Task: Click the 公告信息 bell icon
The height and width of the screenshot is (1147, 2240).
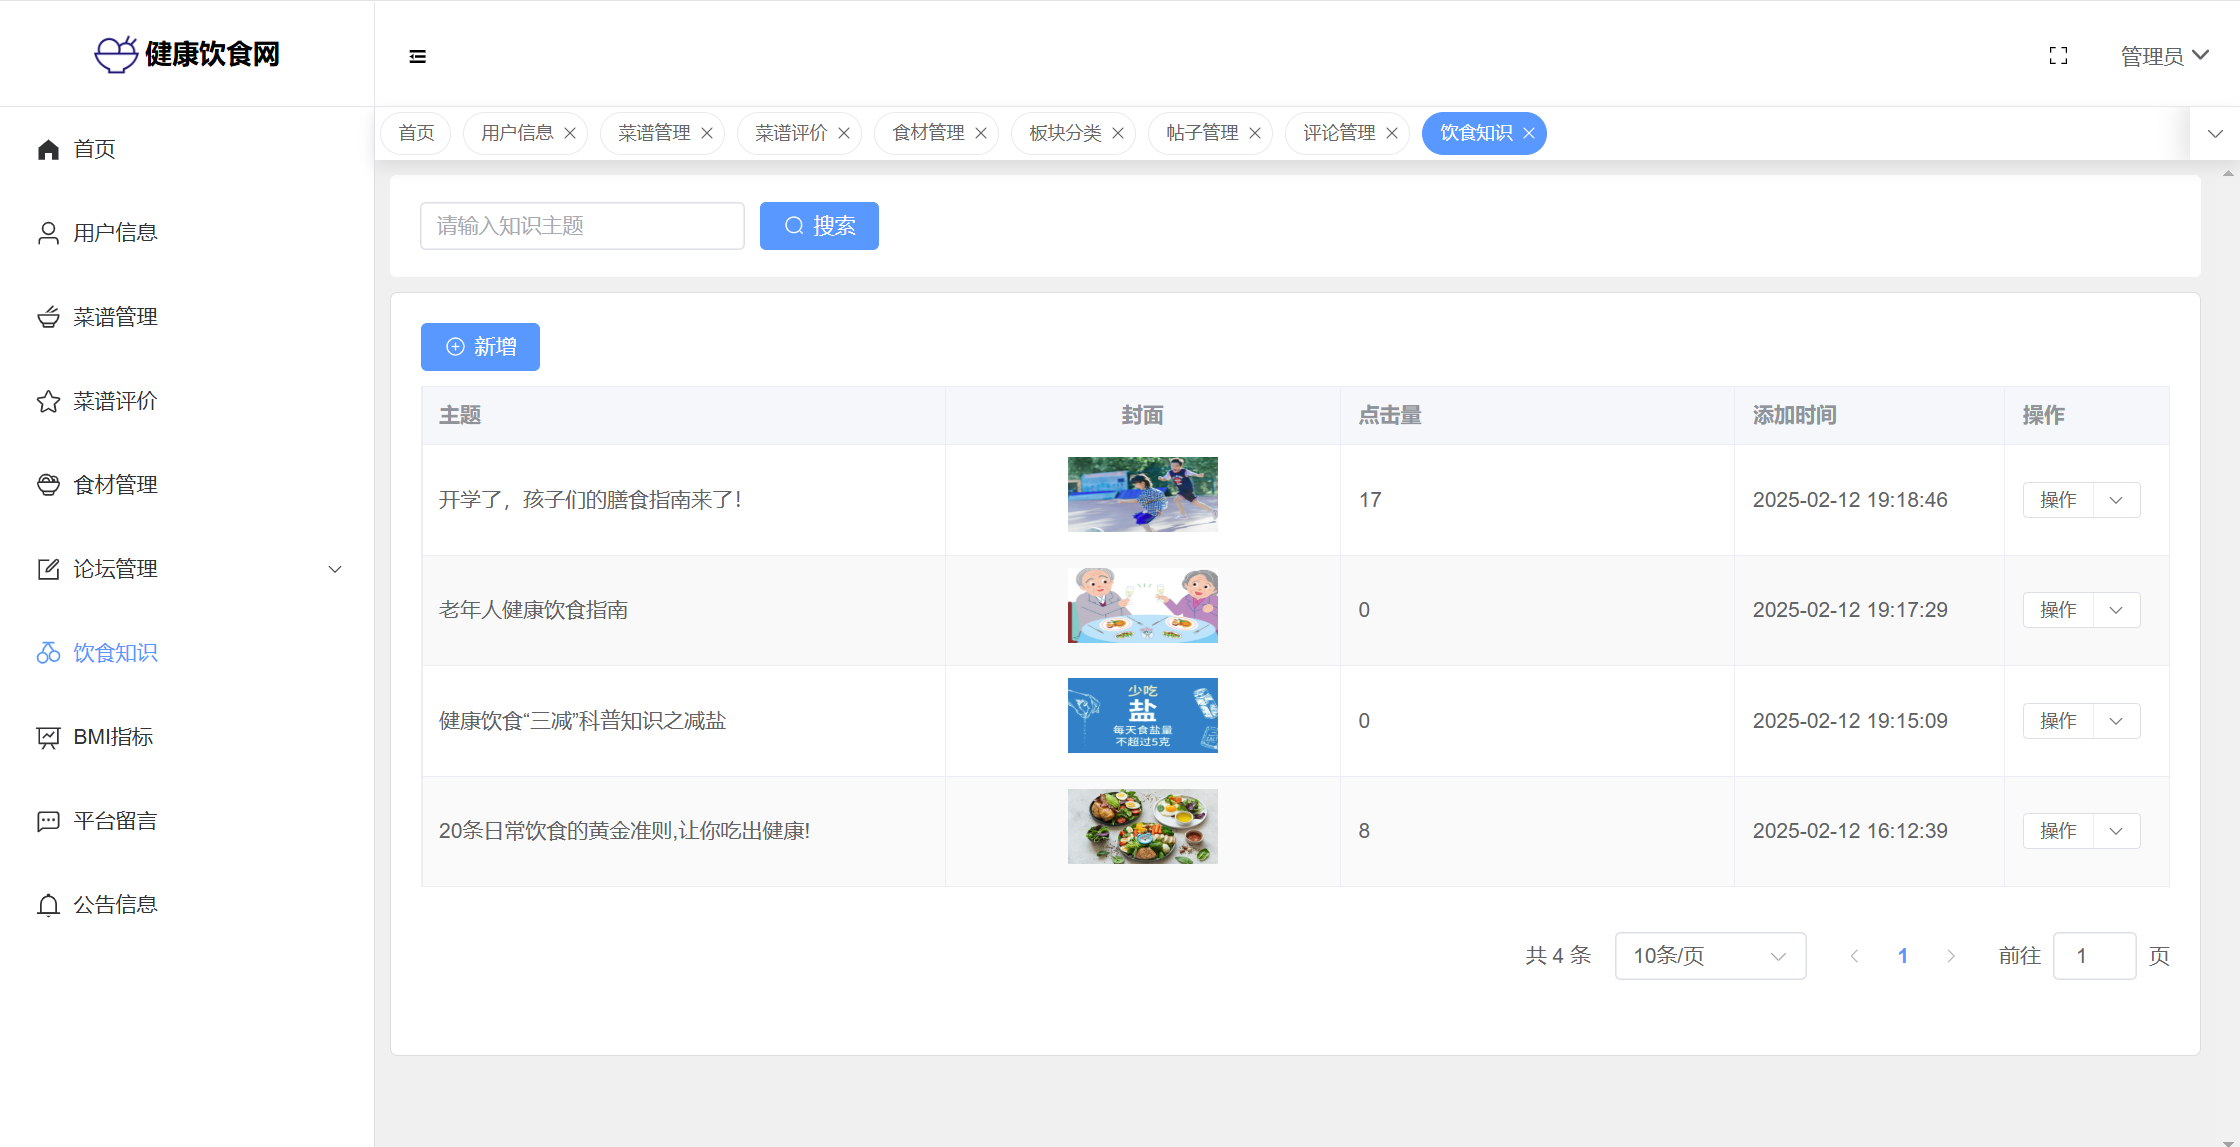Action: (x=48, y=905)
